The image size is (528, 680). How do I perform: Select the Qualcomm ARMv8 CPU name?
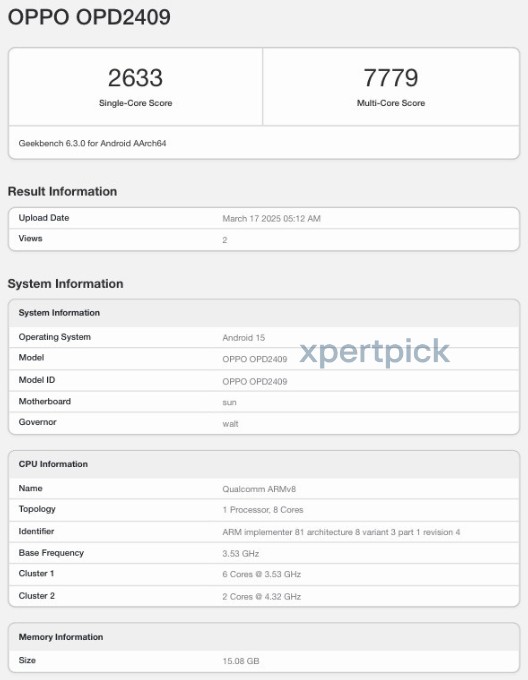coord(259,489)
